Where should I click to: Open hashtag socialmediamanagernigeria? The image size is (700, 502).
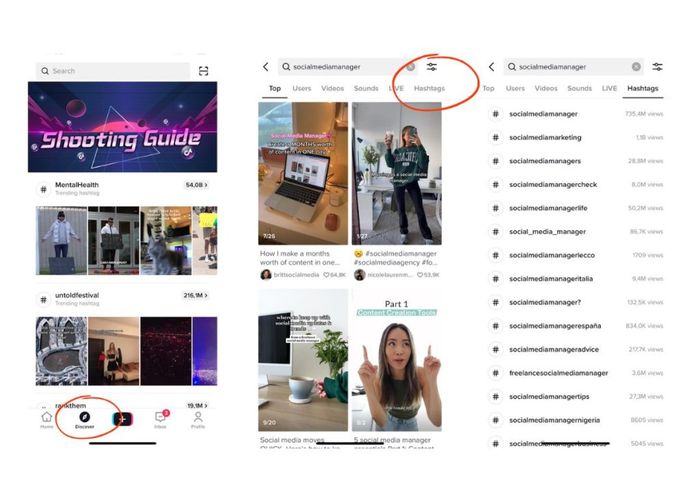click(576, 420)
